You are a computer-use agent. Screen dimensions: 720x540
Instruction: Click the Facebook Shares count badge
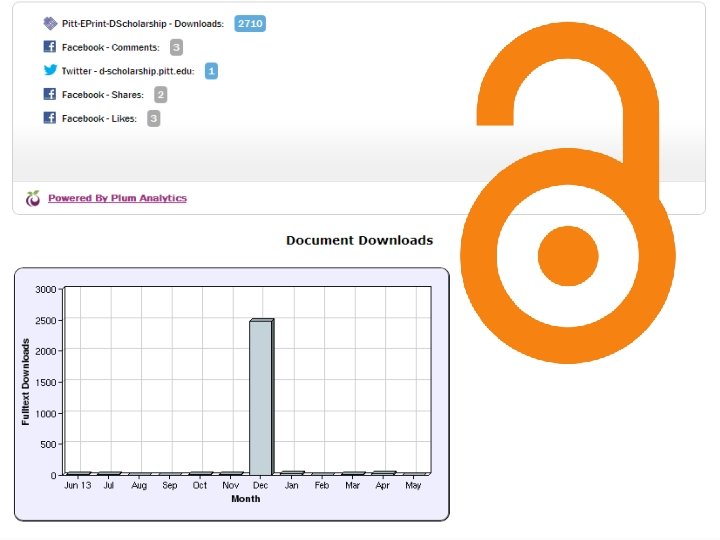point(160,95)
